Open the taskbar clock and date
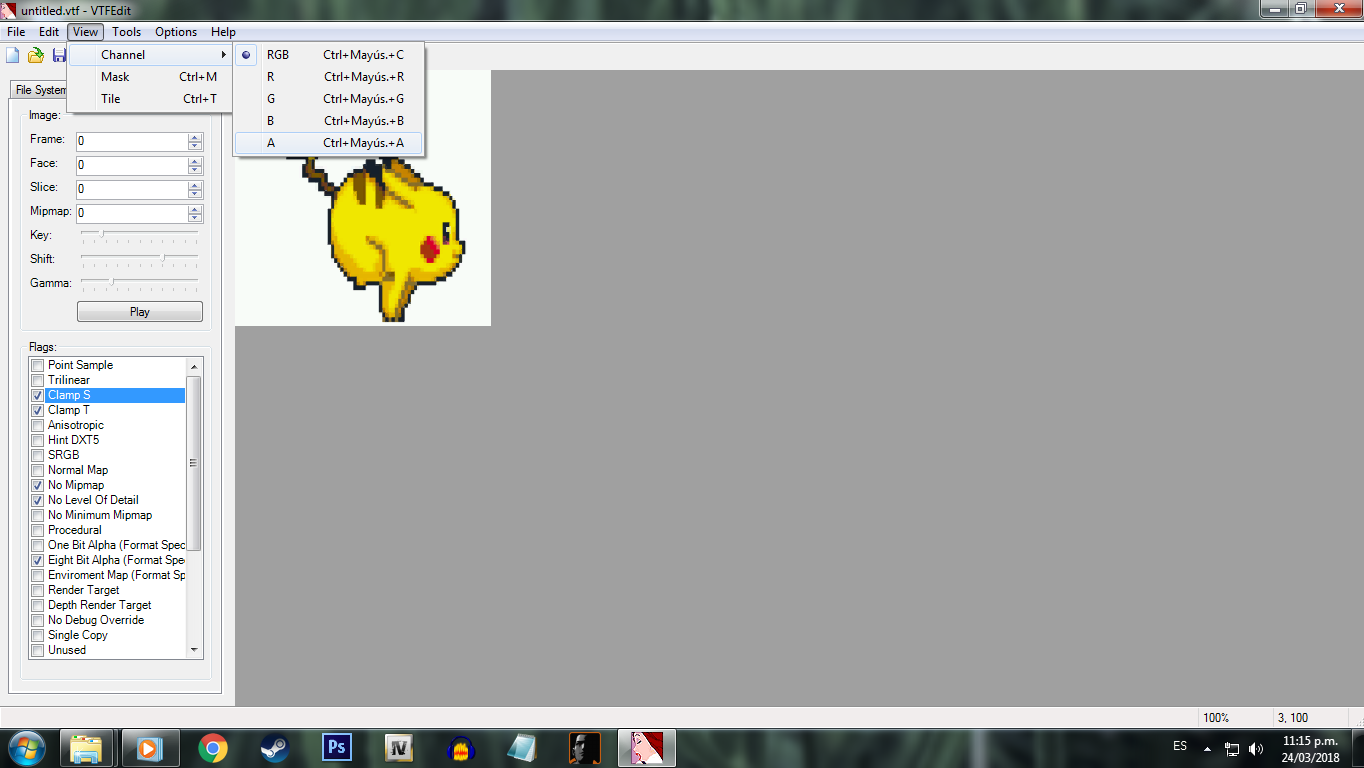 tap(1310, 749)
